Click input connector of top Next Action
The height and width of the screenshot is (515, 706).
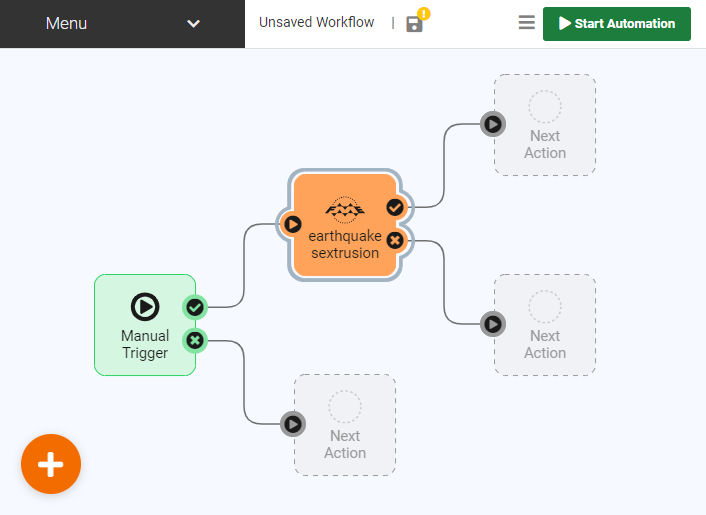coord(493,124)
